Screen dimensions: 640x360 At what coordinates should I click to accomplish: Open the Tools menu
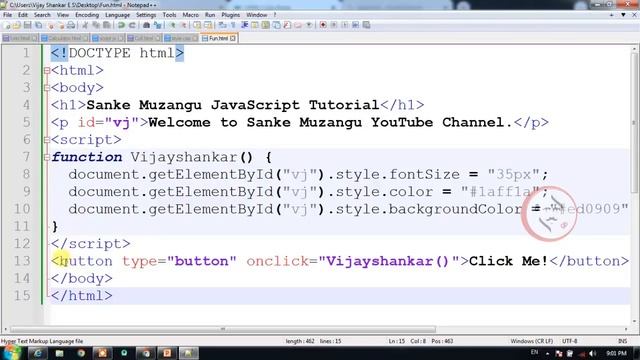169,15
